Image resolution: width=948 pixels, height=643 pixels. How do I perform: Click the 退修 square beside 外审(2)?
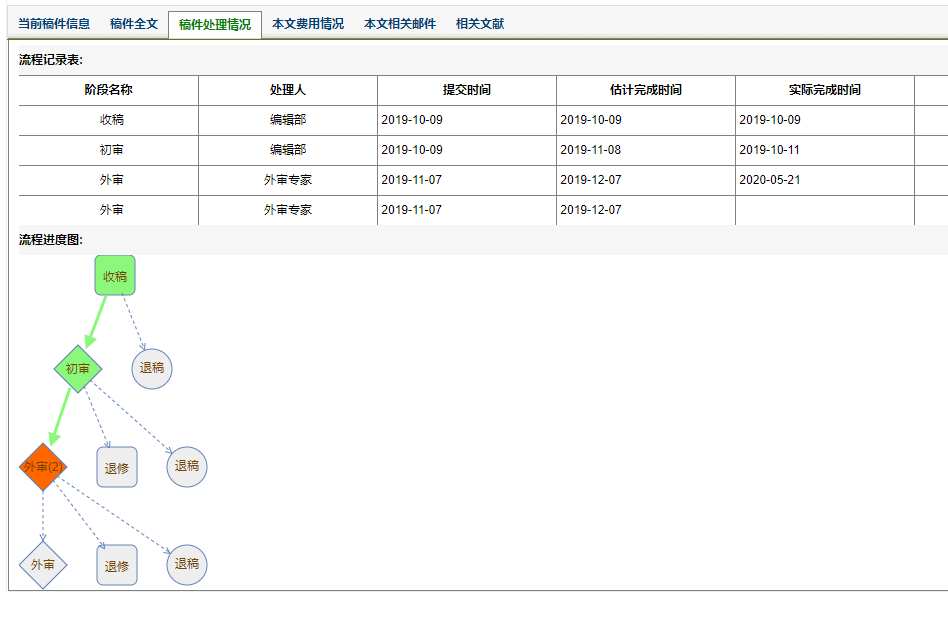[117, 467]
